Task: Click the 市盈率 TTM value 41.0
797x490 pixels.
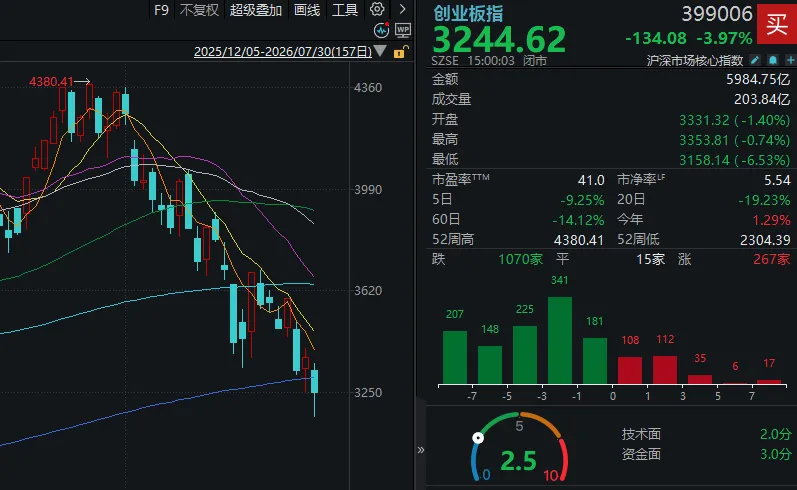Action: click(x=591, y=180)
